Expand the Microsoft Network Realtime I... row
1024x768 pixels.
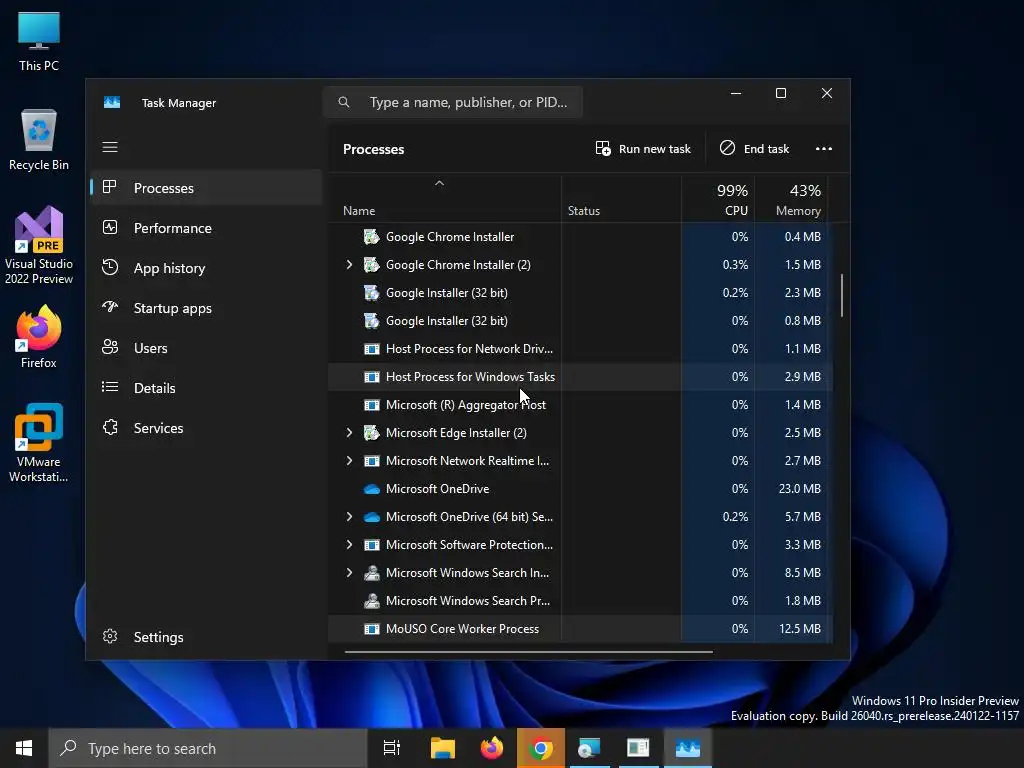pyautogui.click(x=349, y=460)
